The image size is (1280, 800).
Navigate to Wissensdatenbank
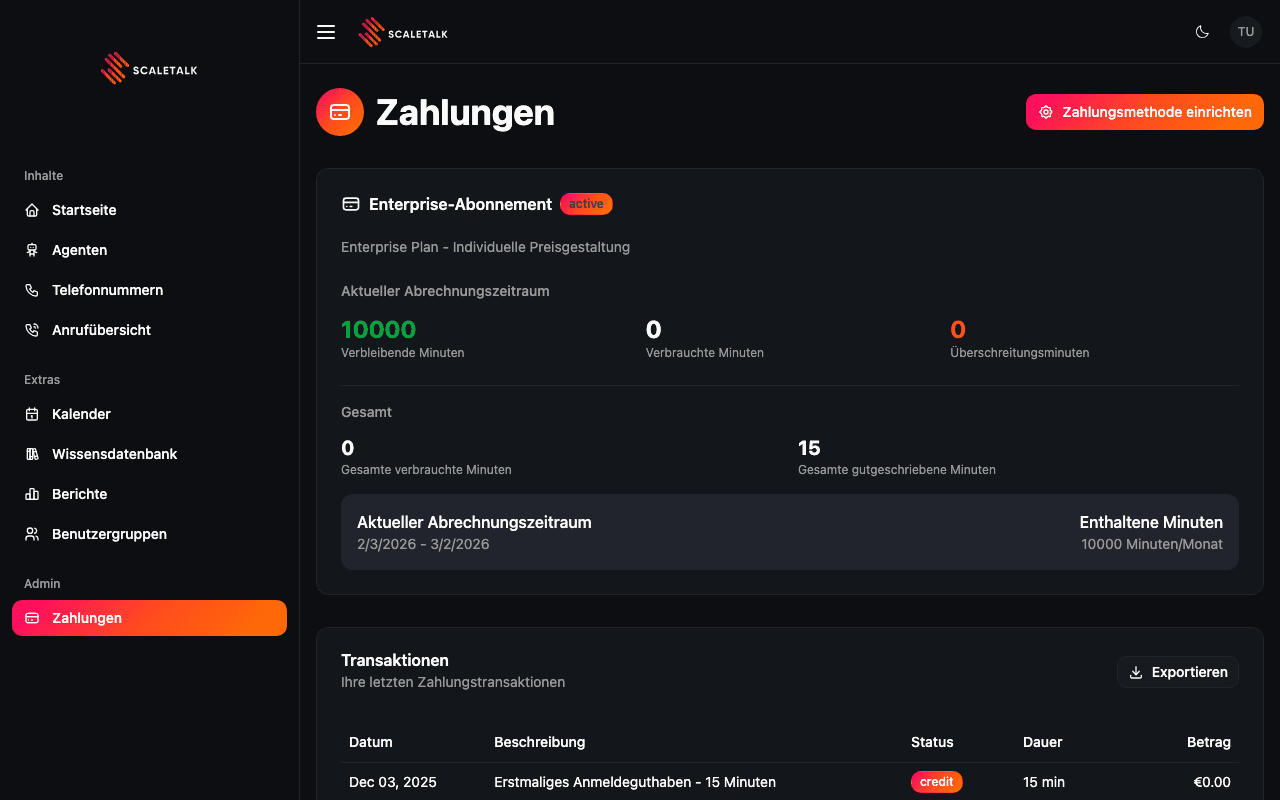click(149, 454)
